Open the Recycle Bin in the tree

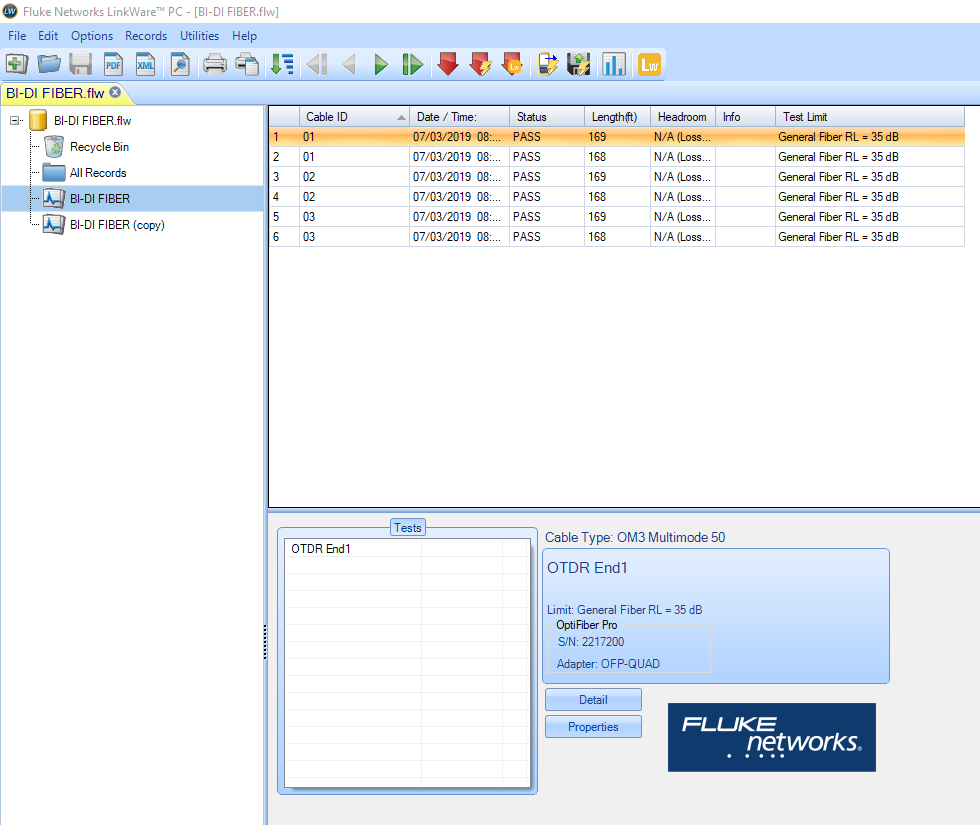click(x=99, y=147)
